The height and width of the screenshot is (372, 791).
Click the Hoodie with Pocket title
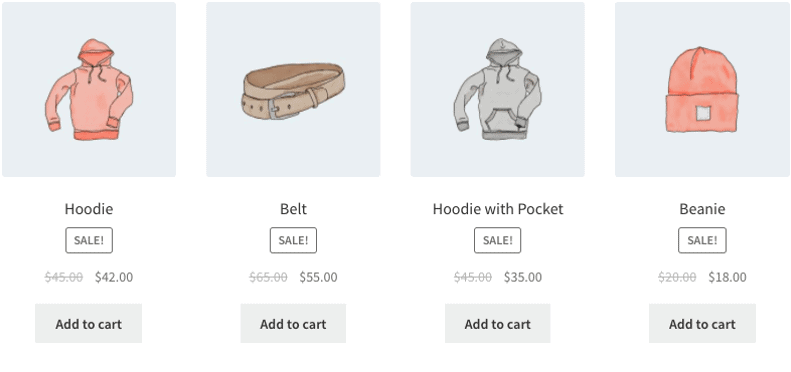coord(498,209)
